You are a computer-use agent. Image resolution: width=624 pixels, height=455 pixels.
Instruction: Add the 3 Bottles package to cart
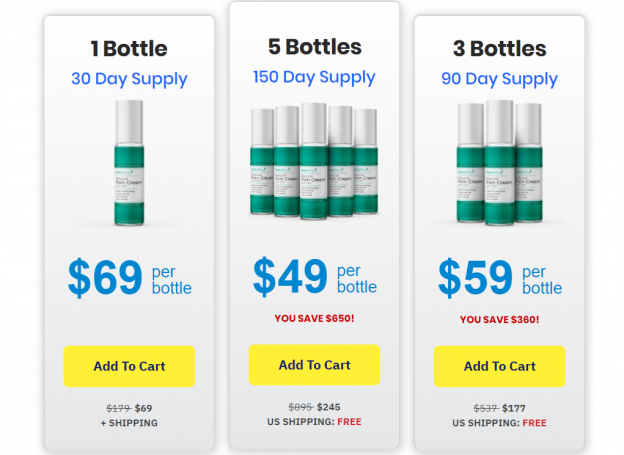pyautogui.click(x=499, y=366)
